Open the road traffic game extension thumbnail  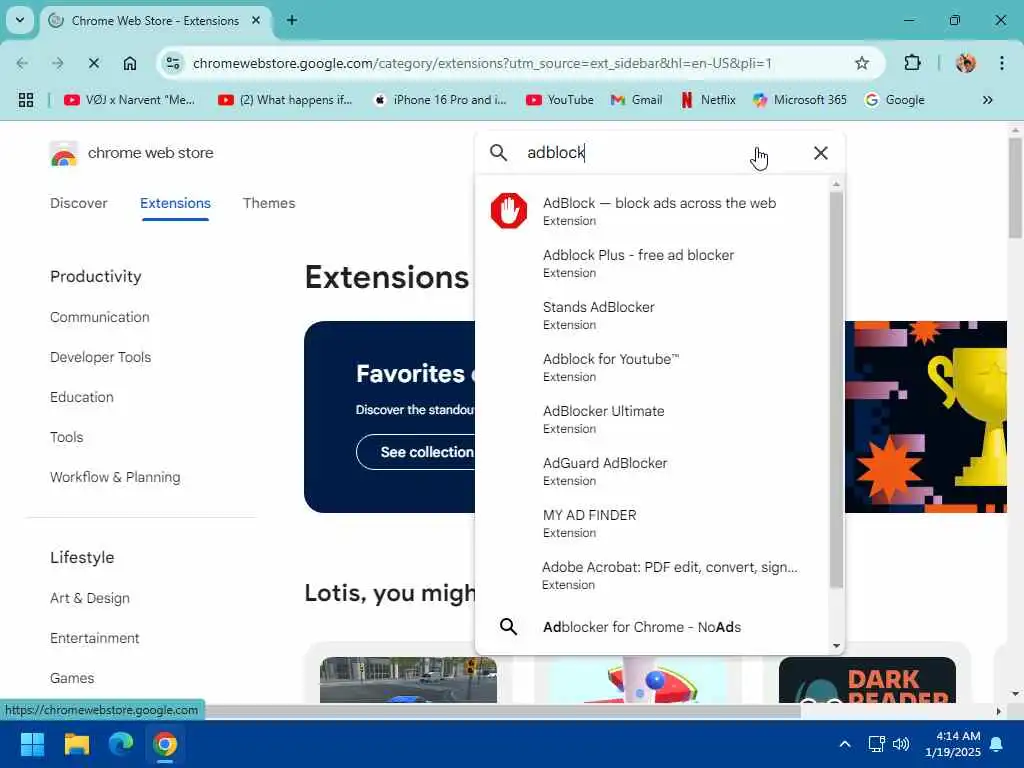(x=408, y=680)
